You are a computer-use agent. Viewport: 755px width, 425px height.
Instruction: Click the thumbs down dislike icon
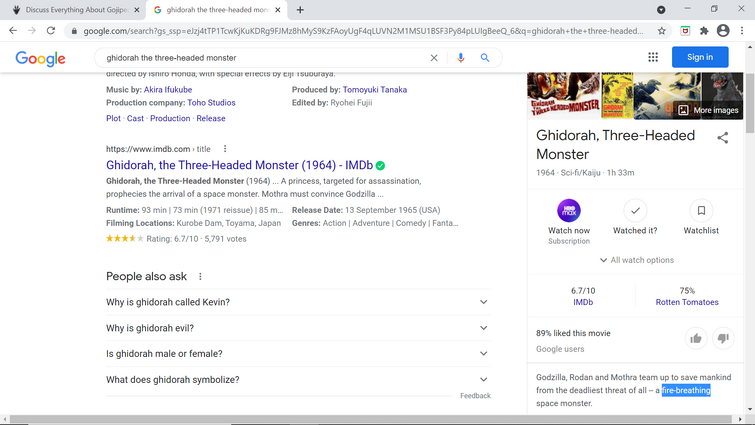coord(723,338)
